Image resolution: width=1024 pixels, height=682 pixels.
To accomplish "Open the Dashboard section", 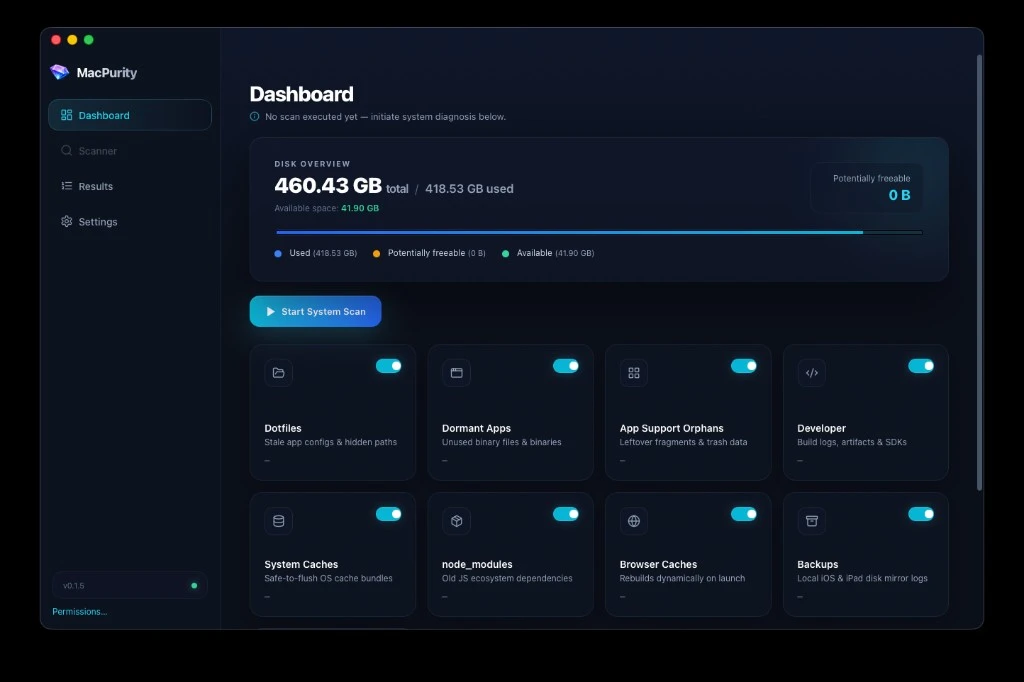I will [x=130, y=115].
